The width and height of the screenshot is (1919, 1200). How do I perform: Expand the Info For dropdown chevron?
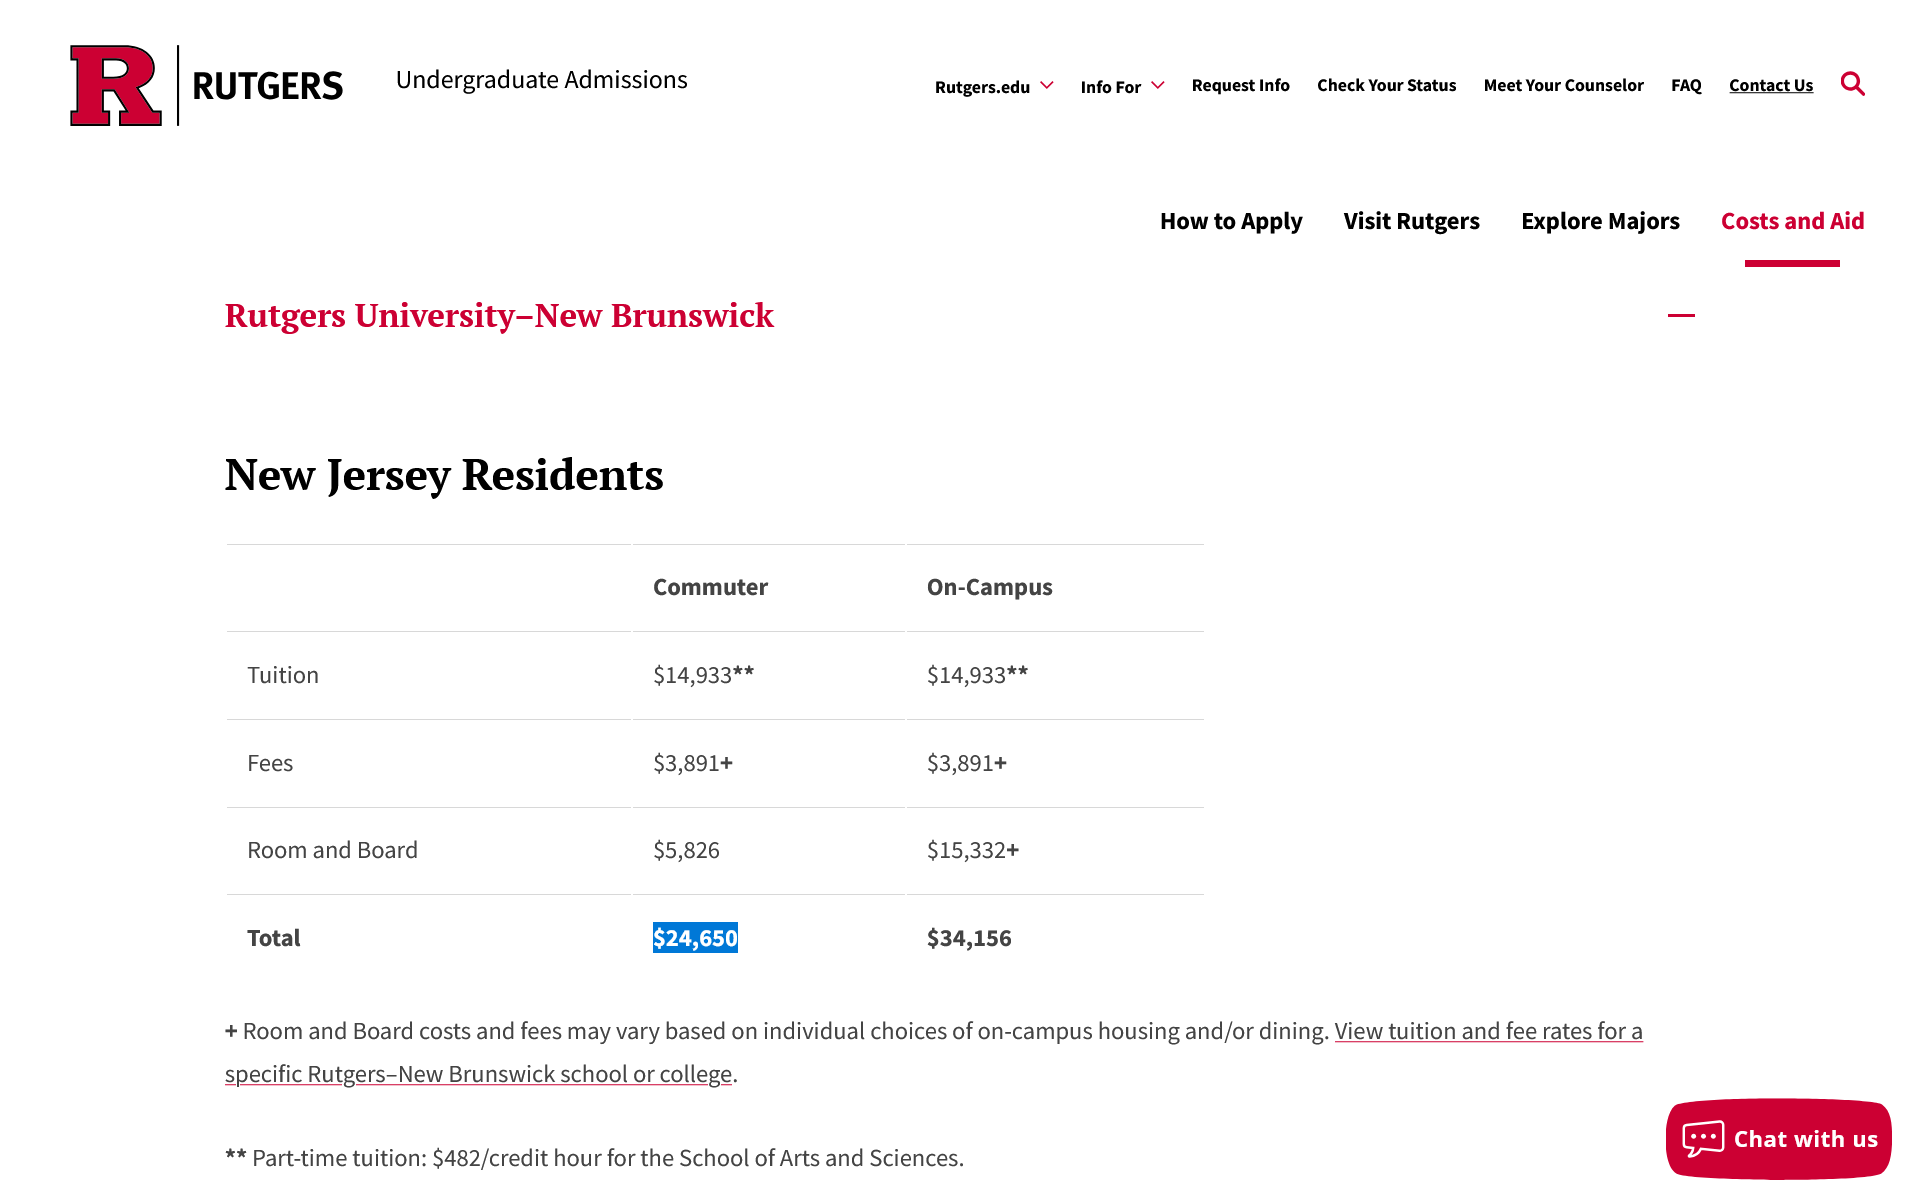coord(1158,86)
